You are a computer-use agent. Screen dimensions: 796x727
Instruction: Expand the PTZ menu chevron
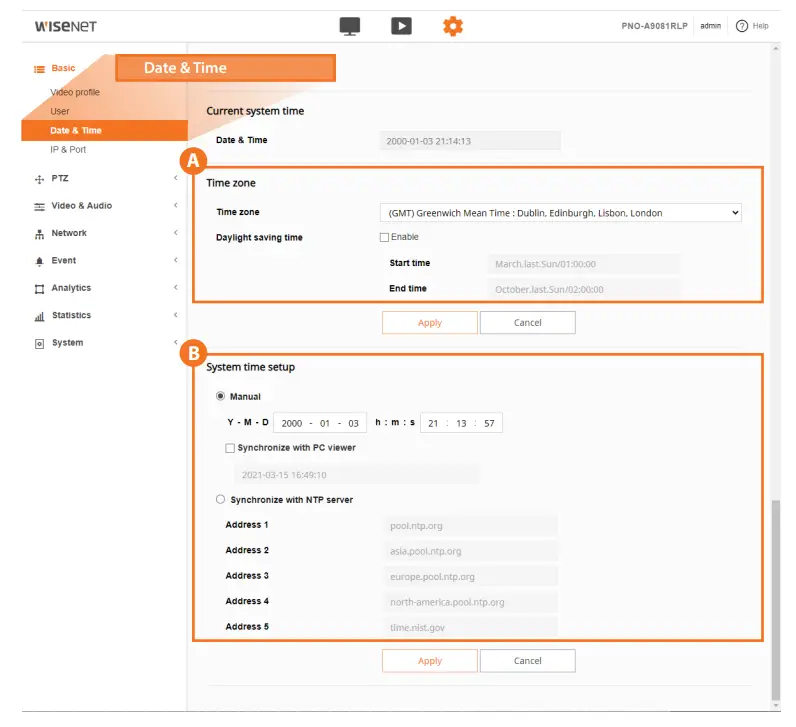(176, 178)
